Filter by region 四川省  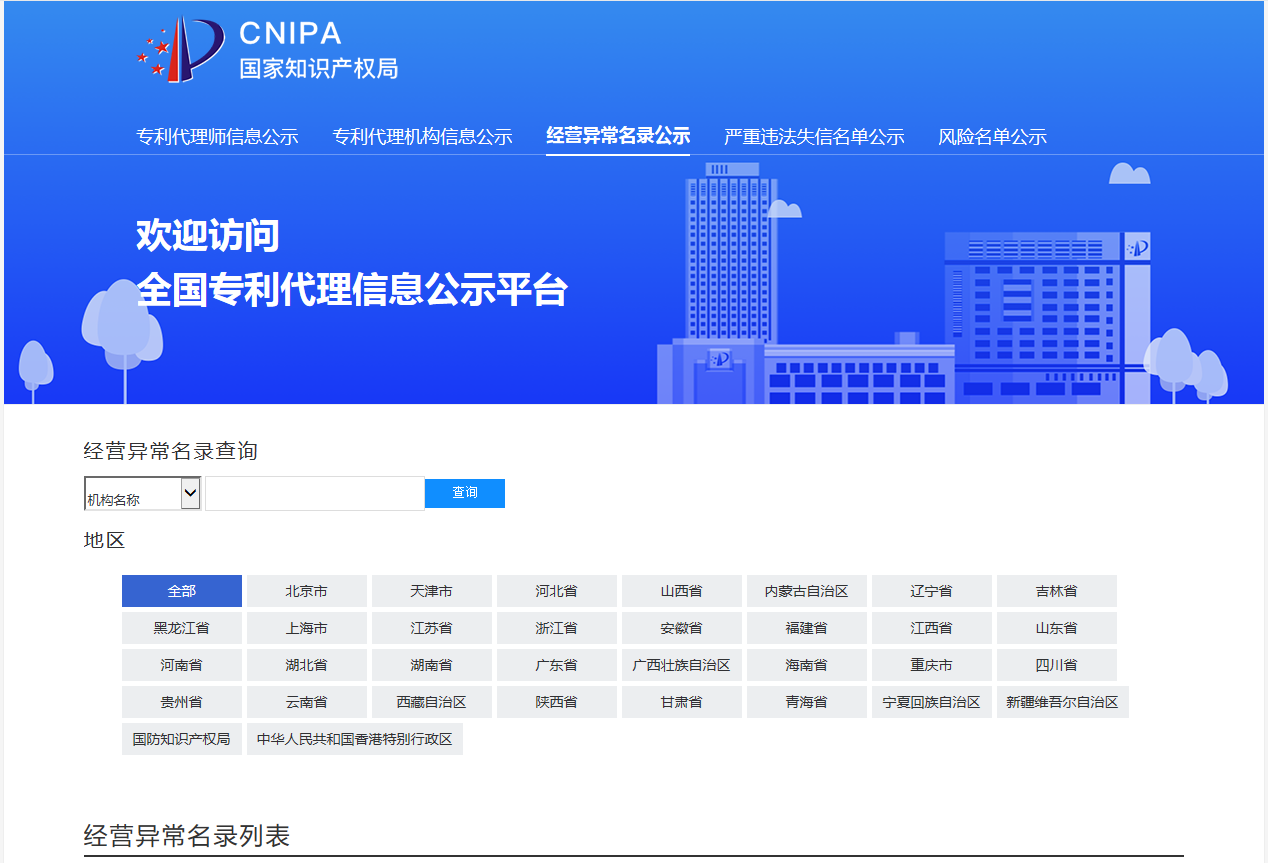pyautogui.click(x=1057, y=665)
